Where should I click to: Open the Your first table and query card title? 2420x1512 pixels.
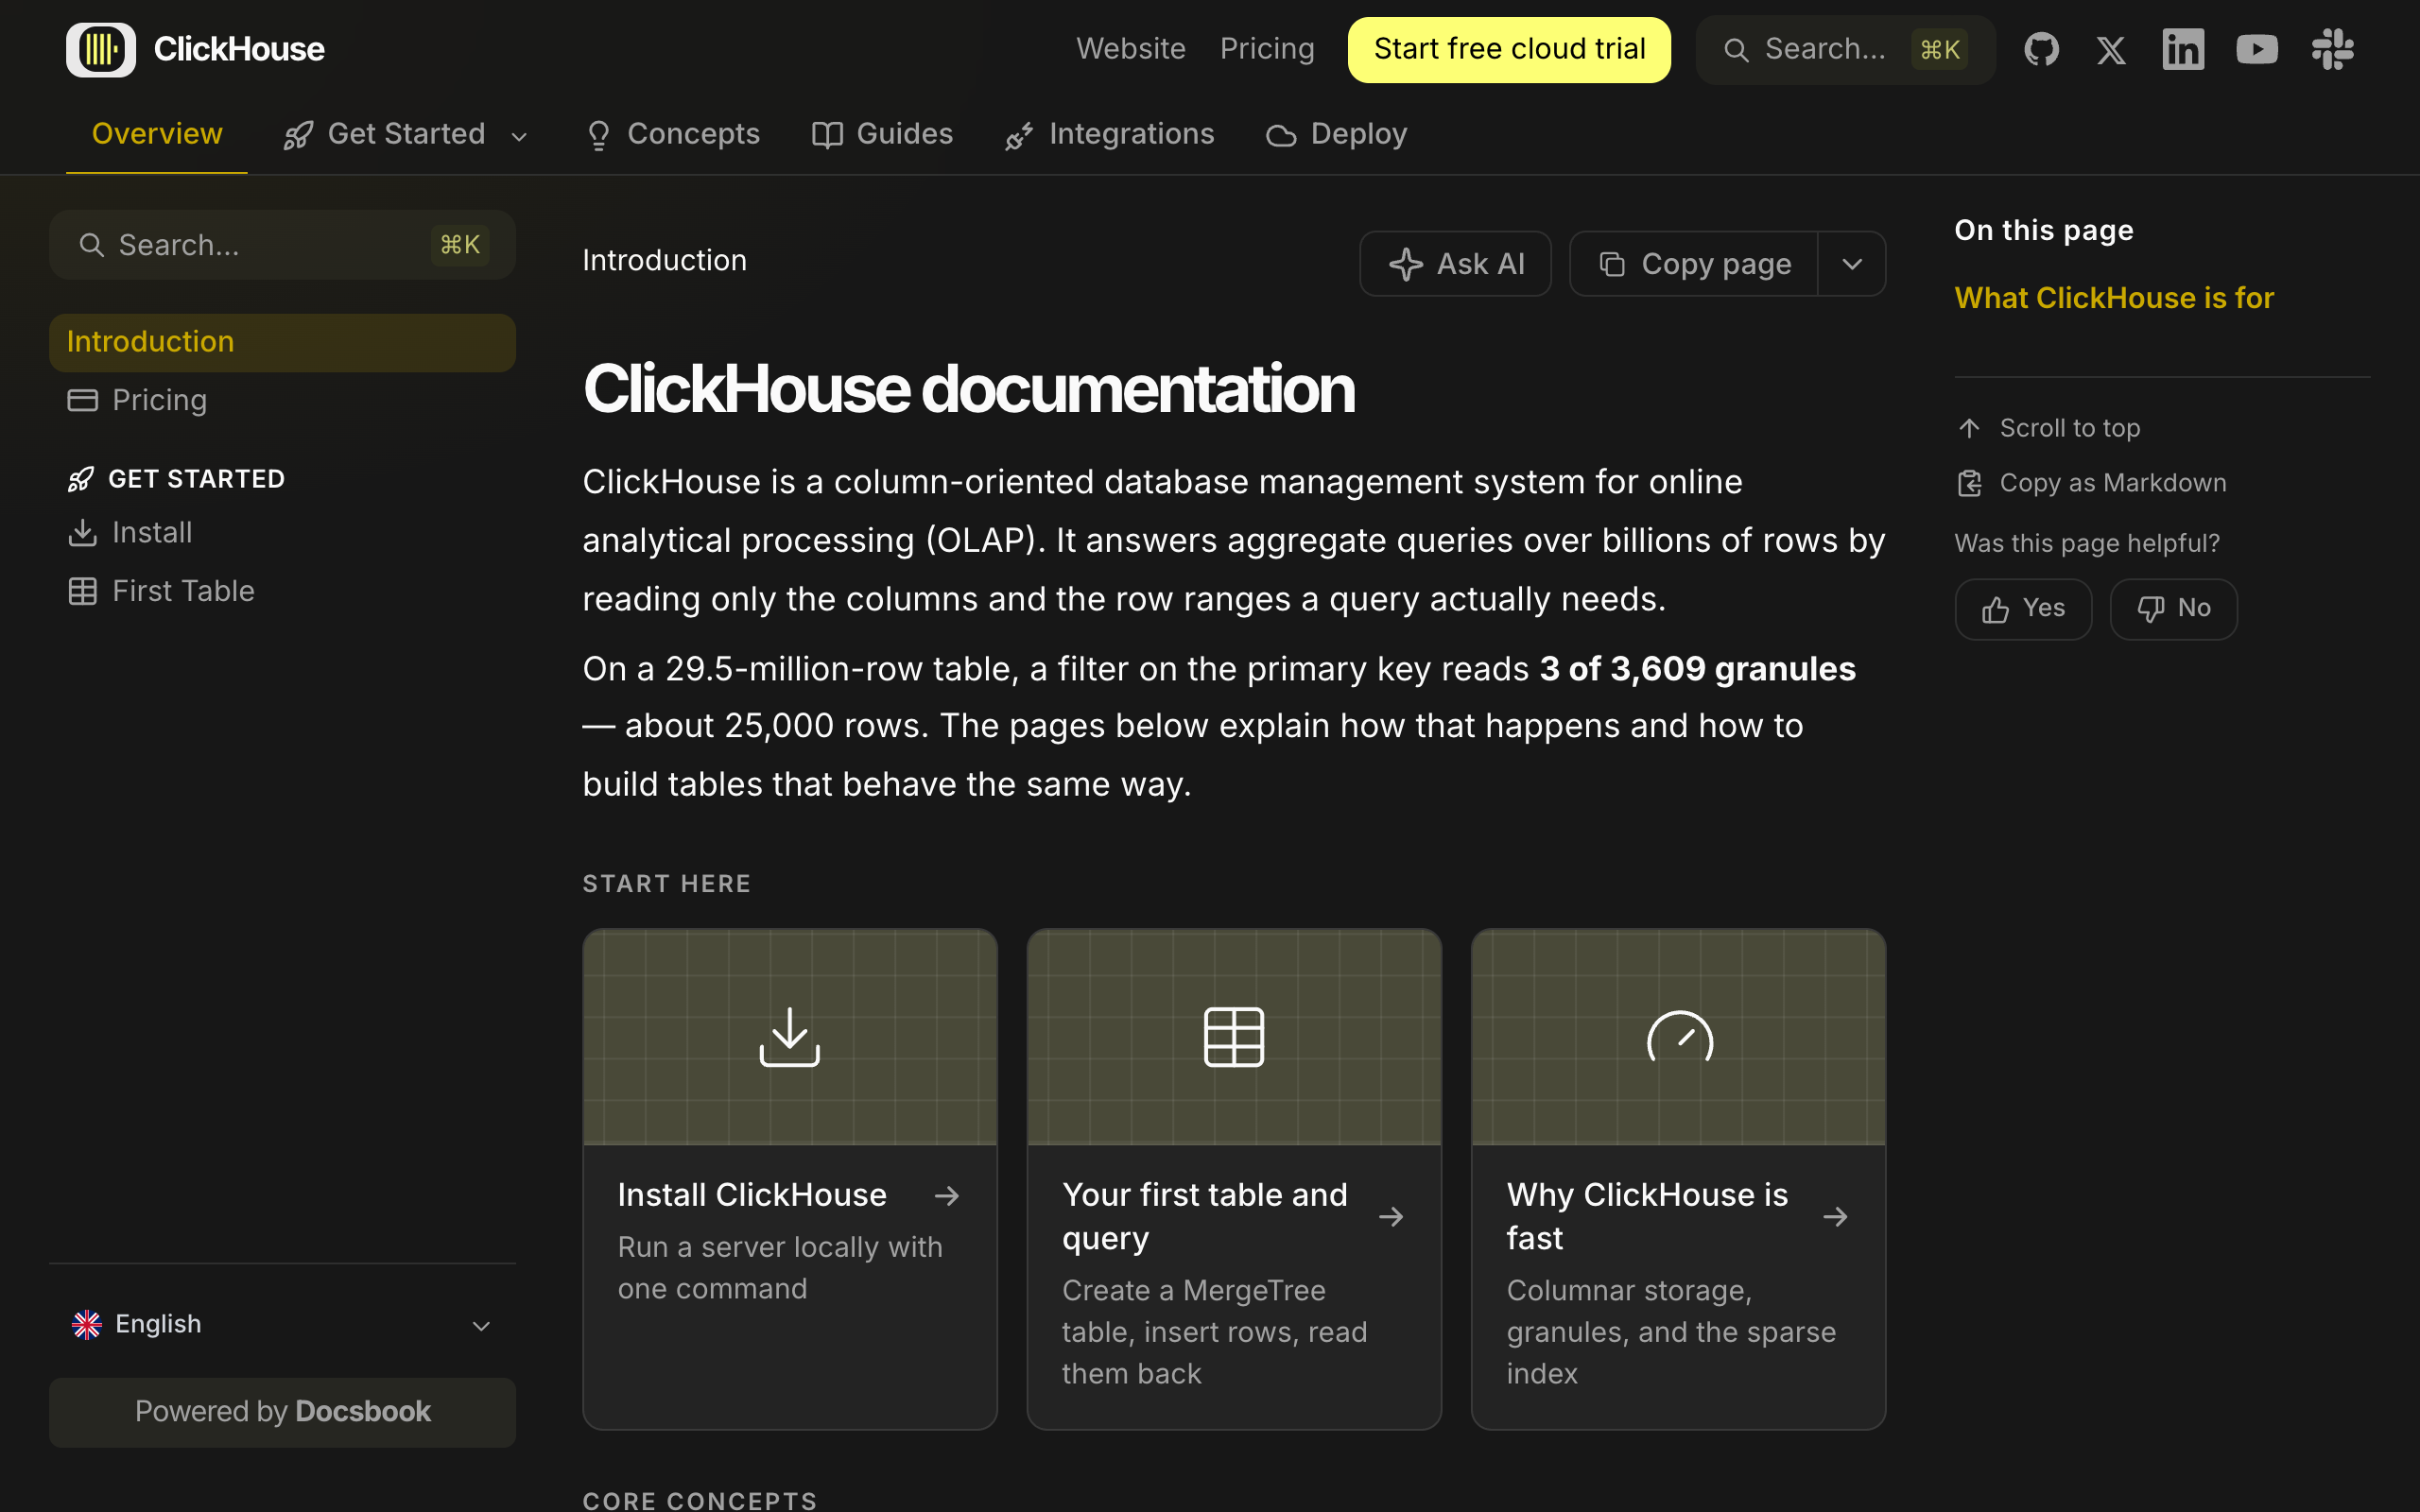[x=1205, y=1217]
